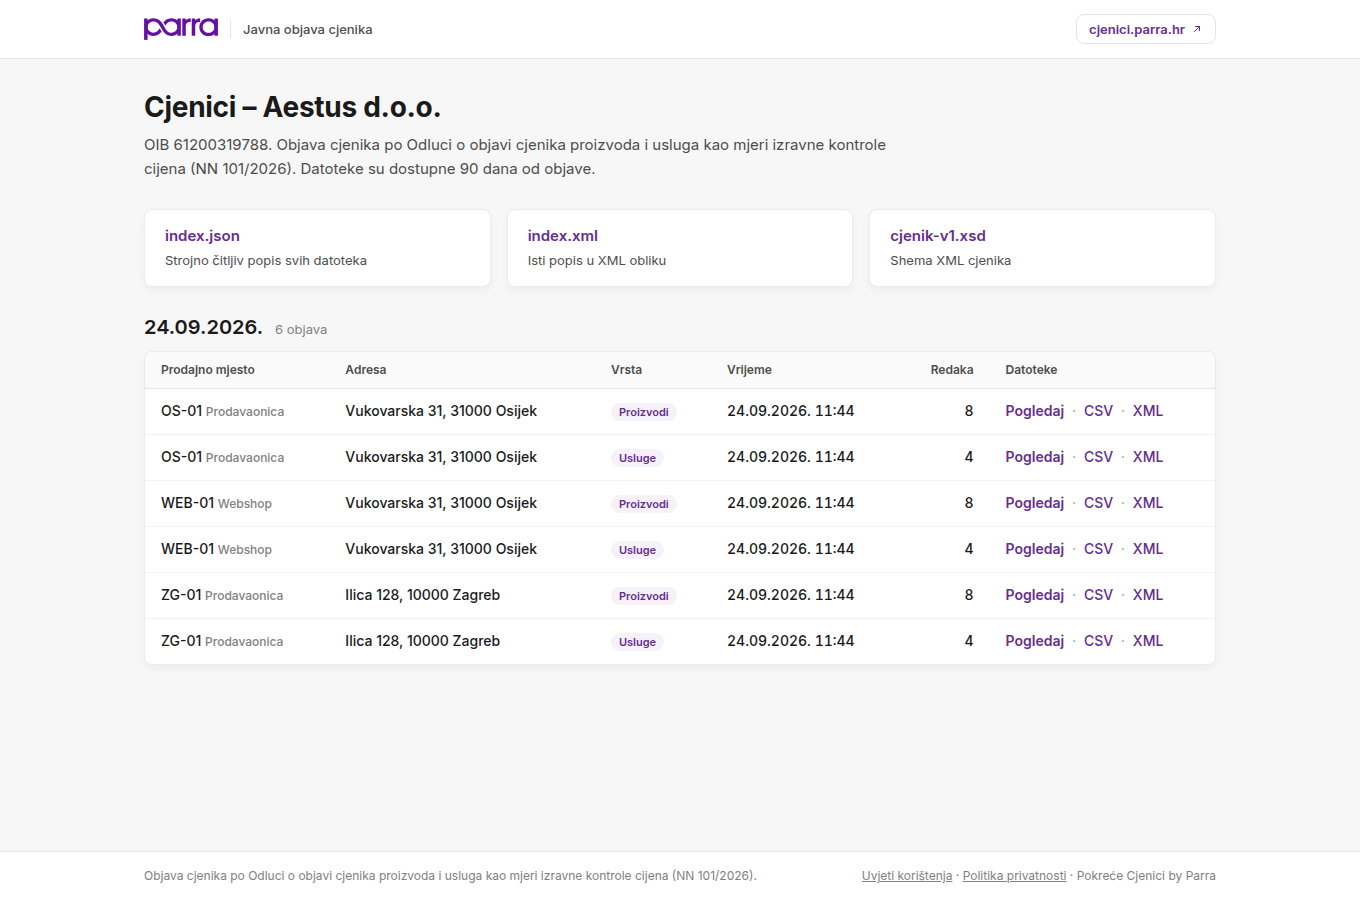Open the index.json file card
Image resolution: width=1360 pixels, height=900 pixels.
click(317, 248)
